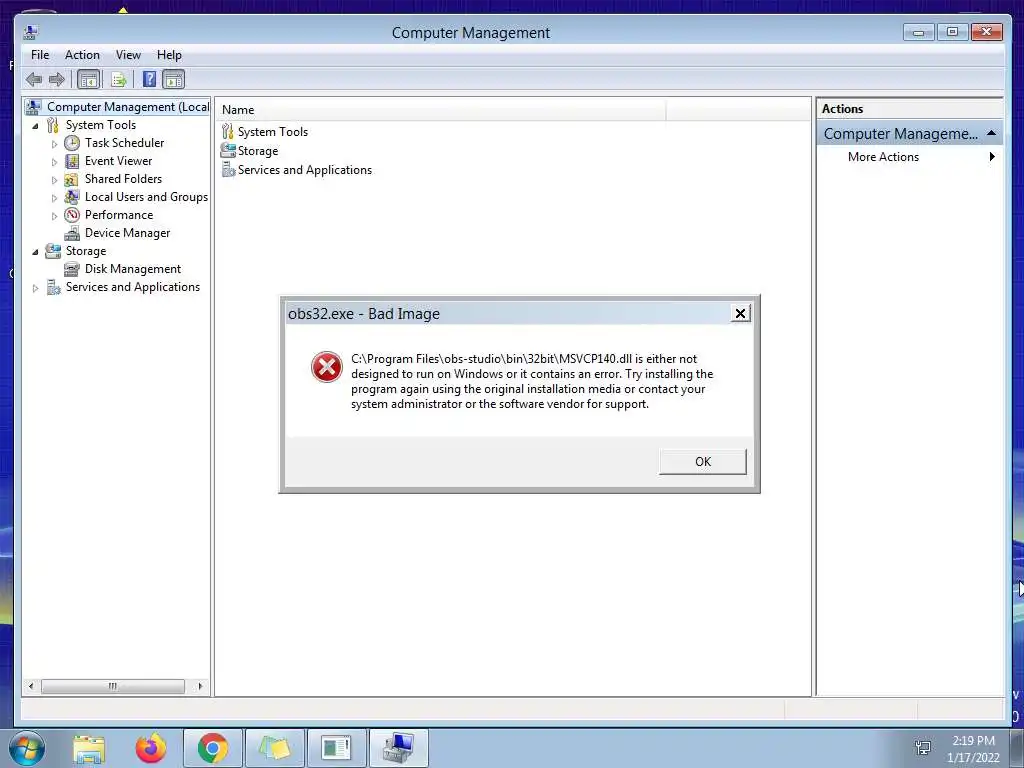
Task: Click the System Tools icon in Name list
Action: click(227, 132)
